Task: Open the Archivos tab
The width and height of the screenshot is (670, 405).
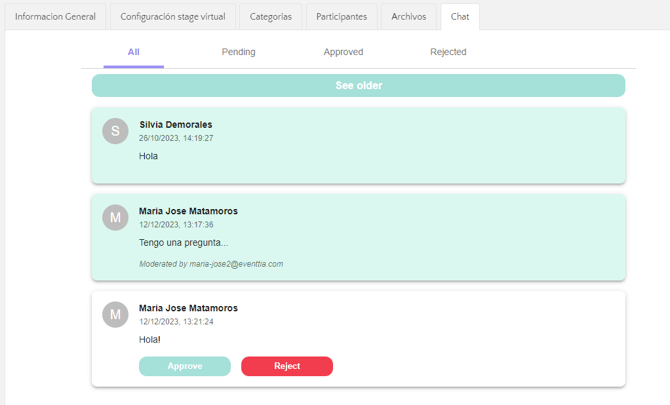Action: 408,17
